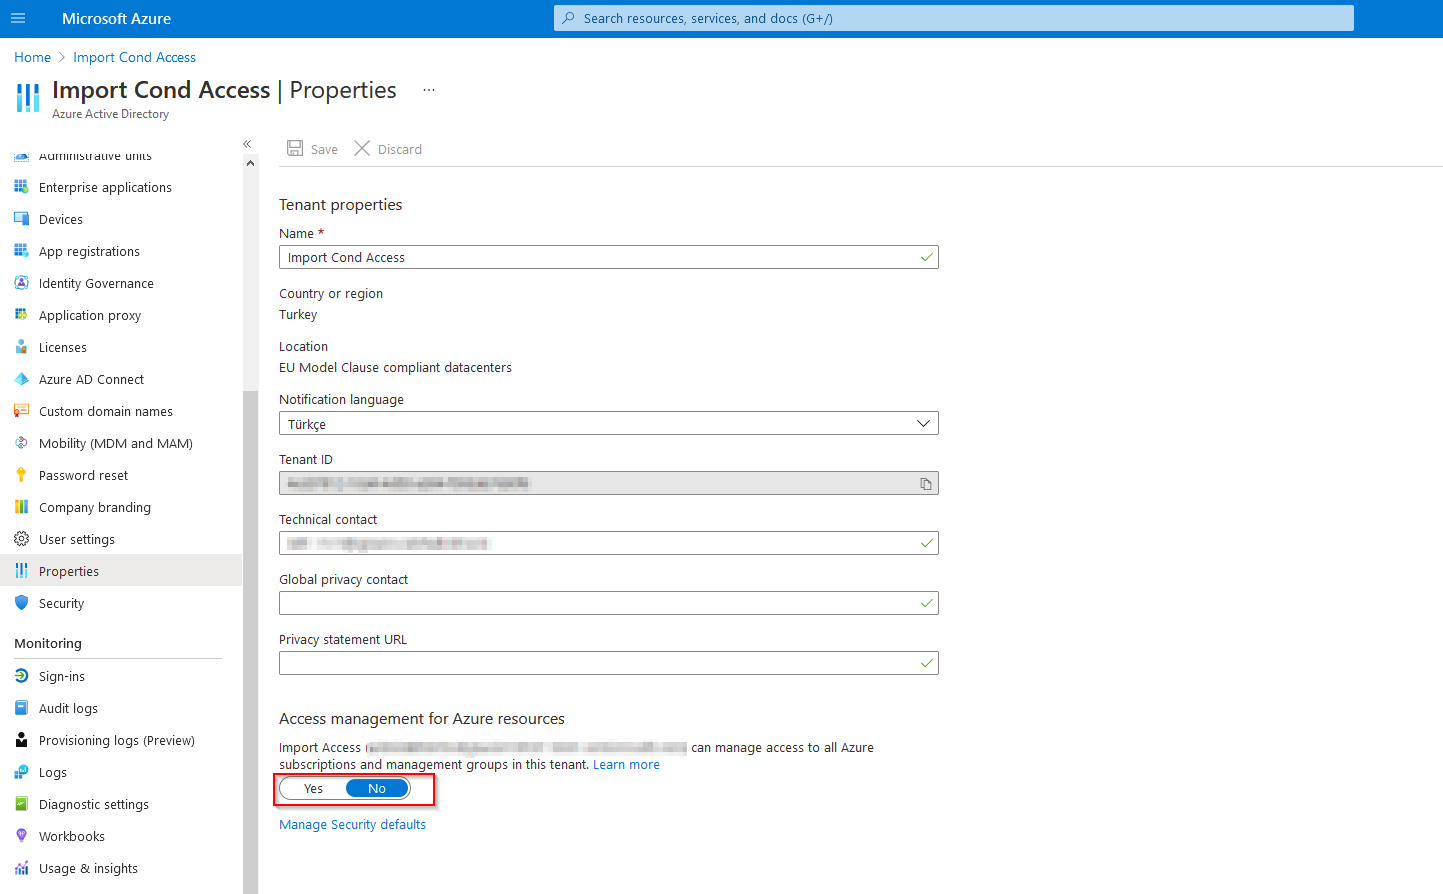The width and height of the screenshot is (1443, 894).
Task: Click the Security shield icon
Action: tap(21, 603)
